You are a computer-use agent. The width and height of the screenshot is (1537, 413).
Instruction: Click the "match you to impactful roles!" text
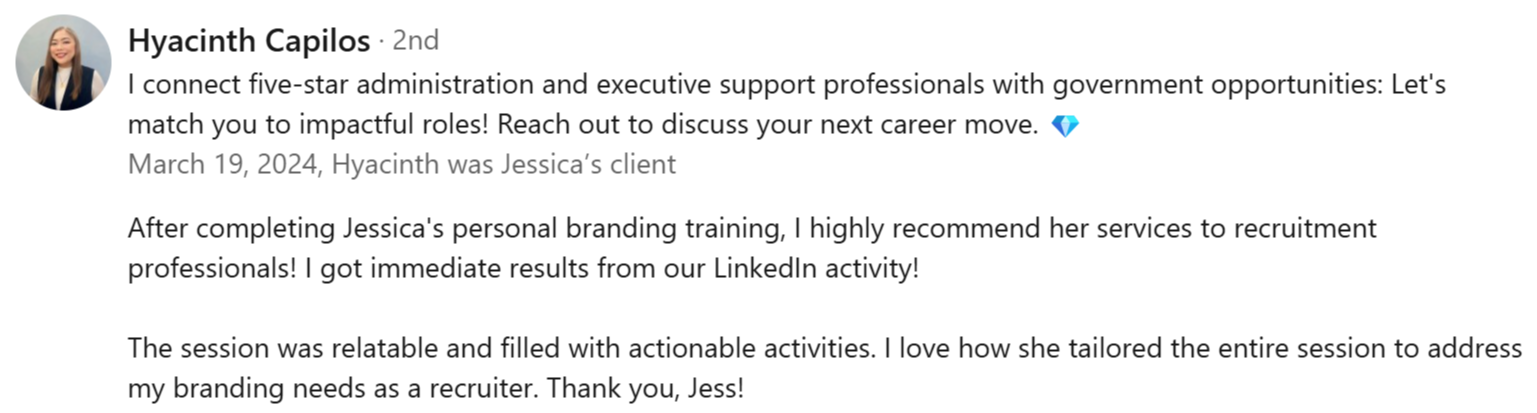pyautogui.click(x=309, y=127)
